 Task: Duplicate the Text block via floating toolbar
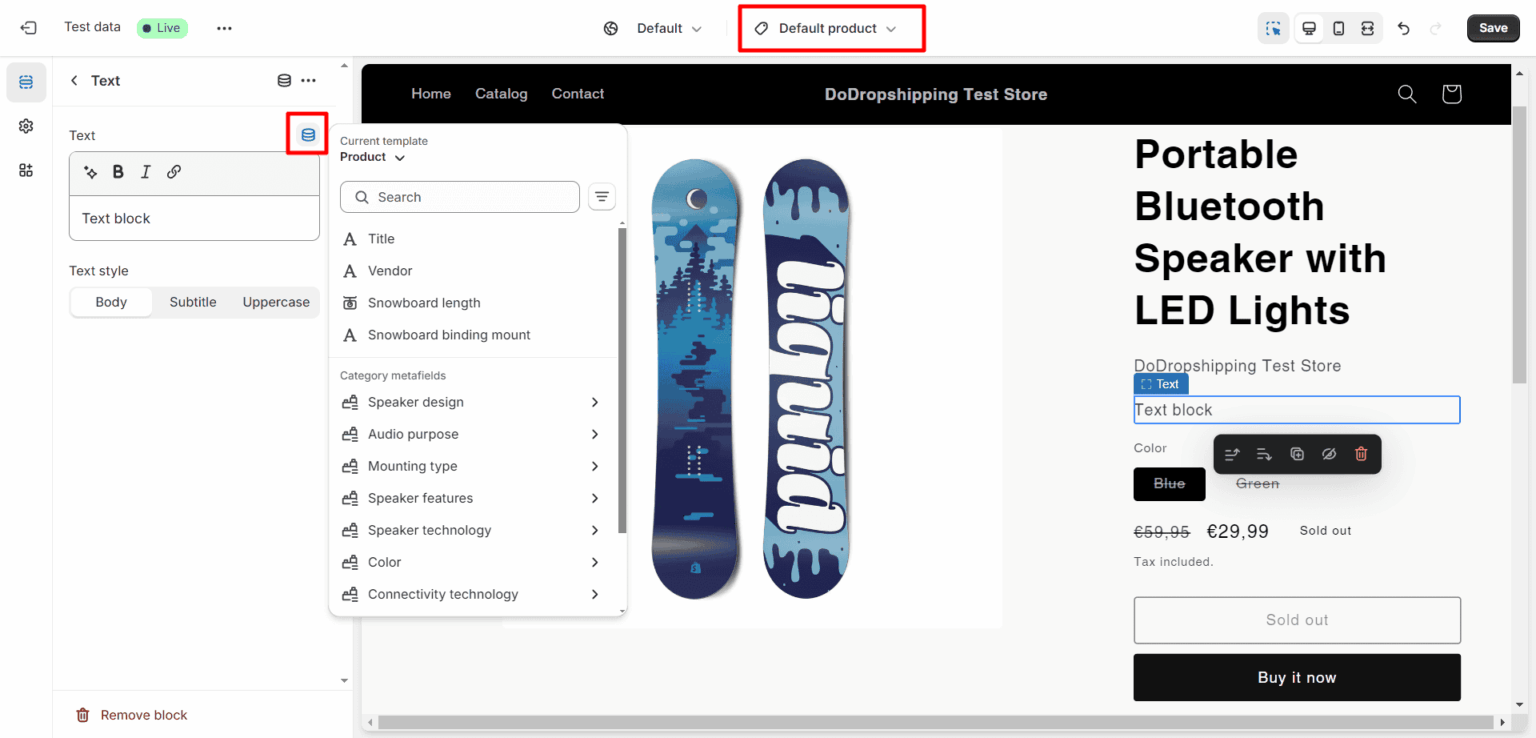[1297, 454]
